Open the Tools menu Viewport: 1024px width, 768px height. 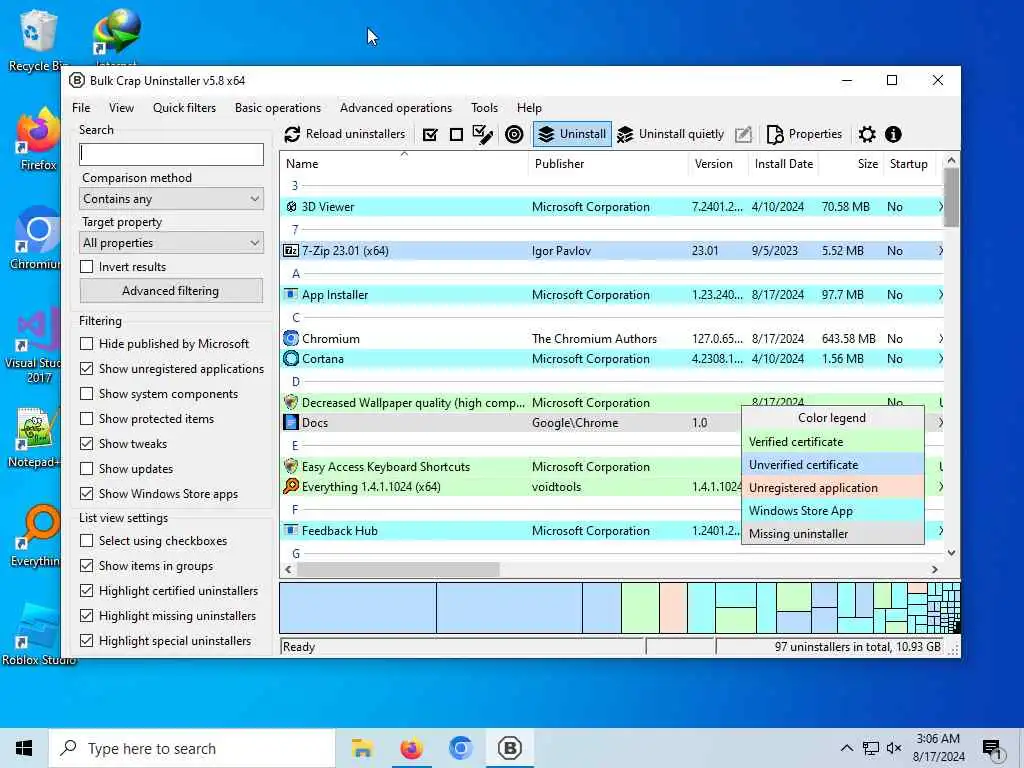click(x=484, y=108)
